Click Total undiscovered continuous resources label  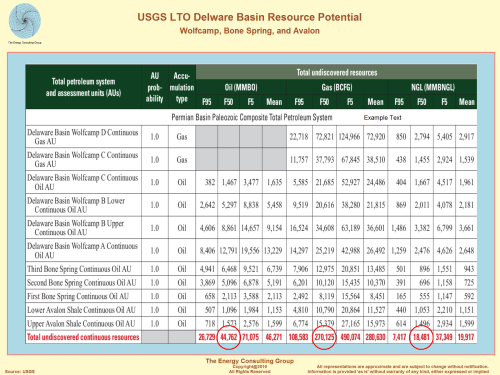click(83, 337)
